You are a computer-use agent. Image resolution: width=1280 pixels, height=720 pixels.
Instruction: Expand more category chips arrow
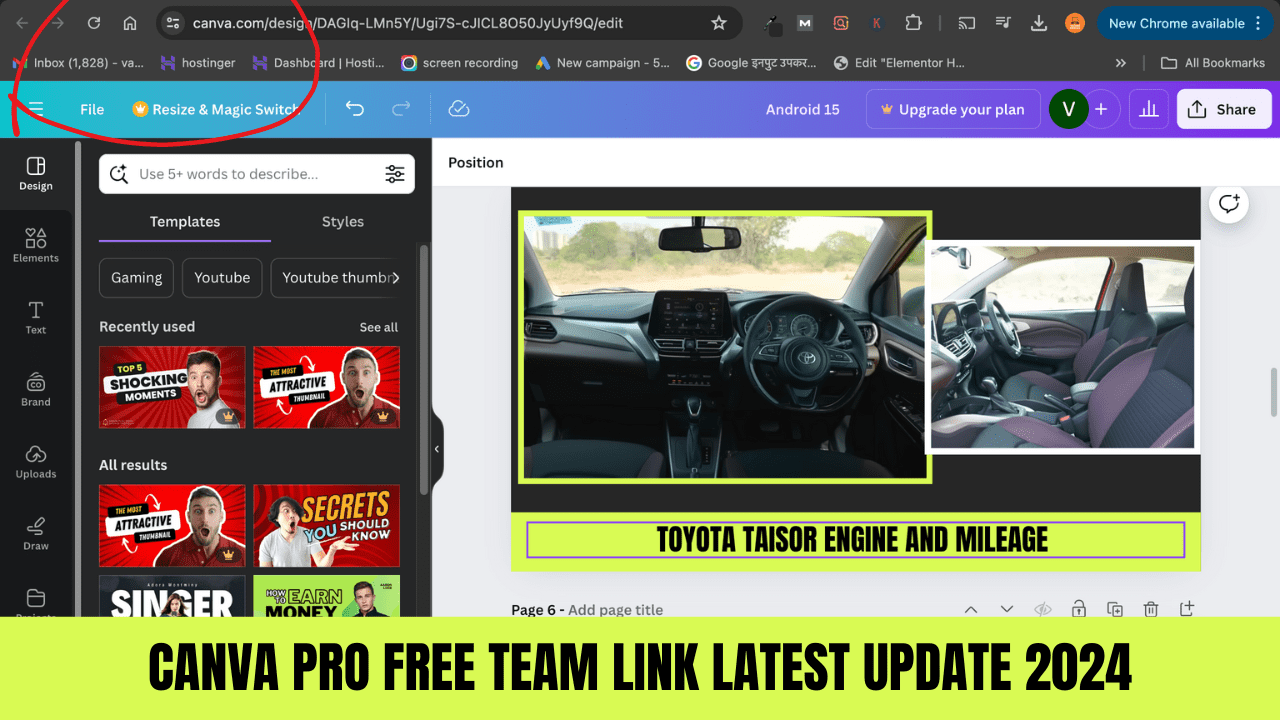(x=394, y=278)
